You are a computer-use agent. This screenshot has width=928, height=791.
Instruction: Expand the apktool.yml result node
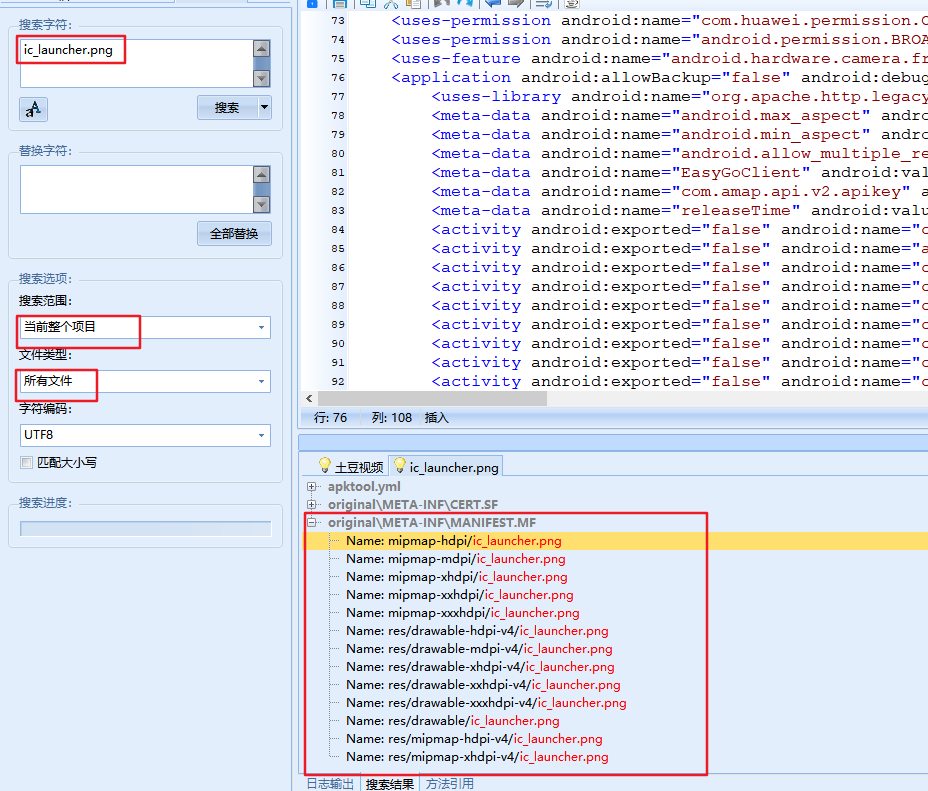coord(311,486)
